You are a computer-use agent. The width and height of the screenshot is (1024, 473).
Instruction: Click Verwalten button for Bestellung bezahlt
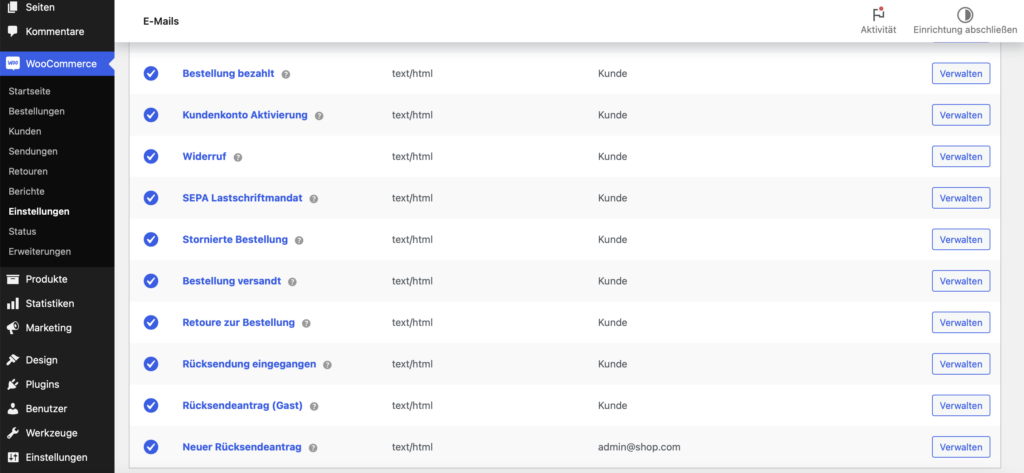(x=961, y=74)
